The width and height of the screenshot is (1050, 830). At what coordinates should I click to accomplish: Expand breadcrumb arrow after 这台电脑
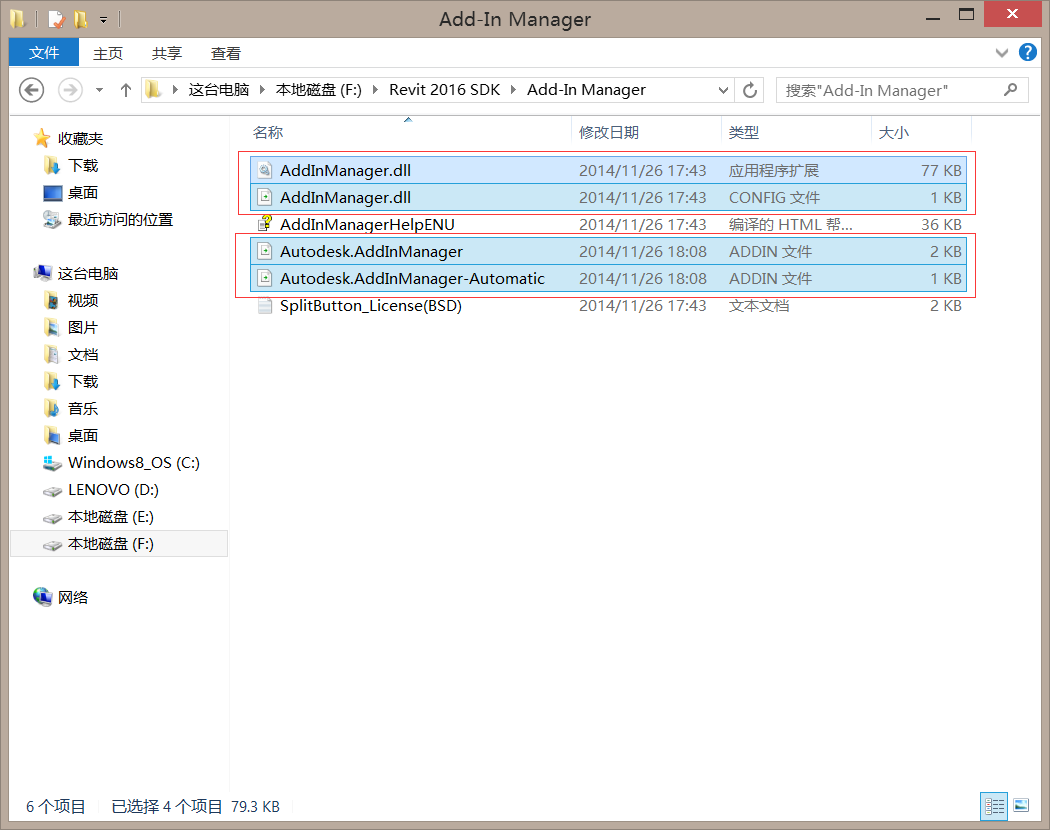tap(262, 90)
